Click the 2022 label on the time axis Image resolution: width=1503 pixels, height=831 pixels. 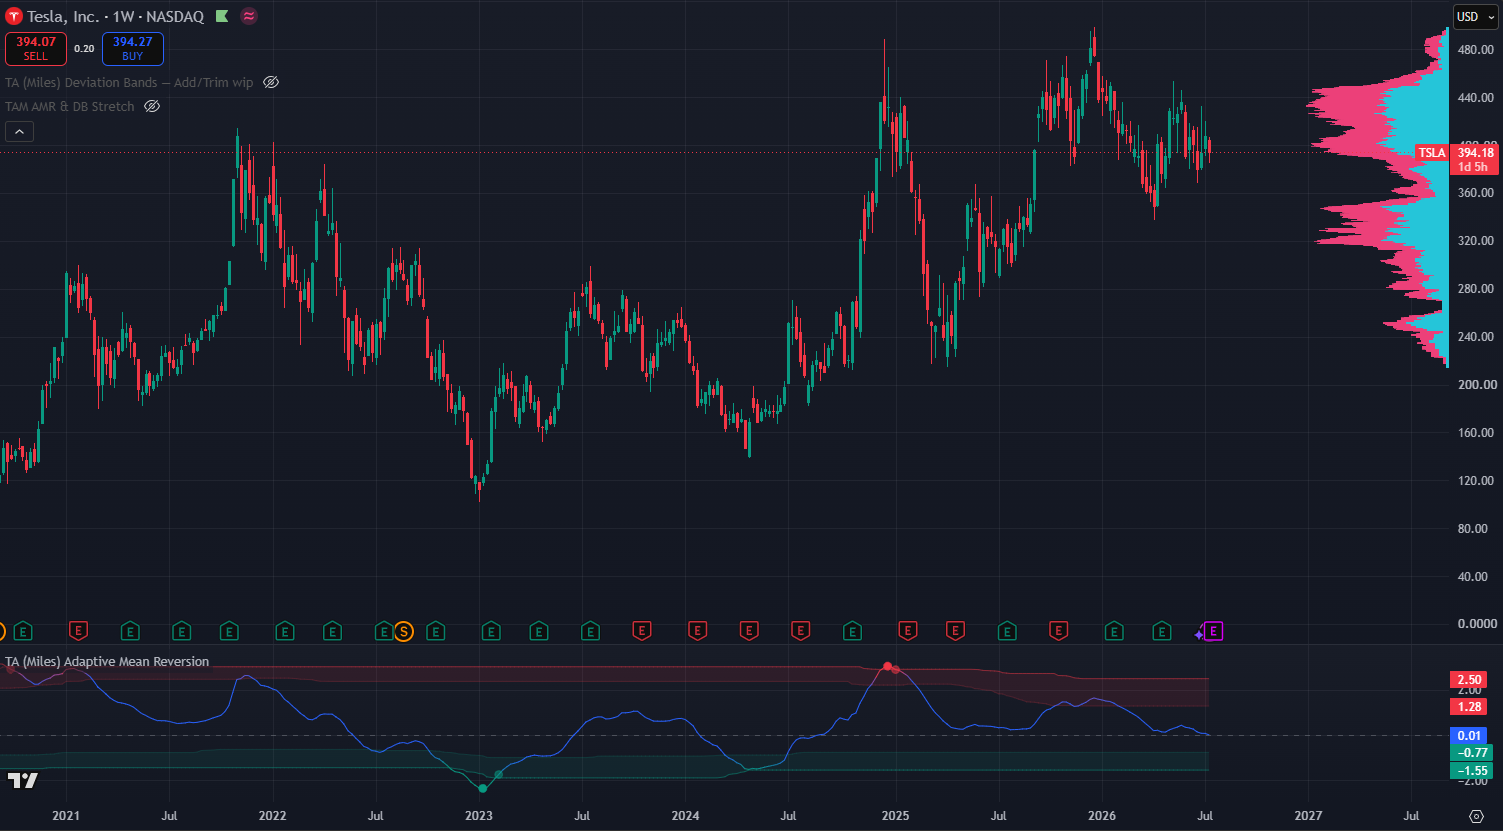272,816
